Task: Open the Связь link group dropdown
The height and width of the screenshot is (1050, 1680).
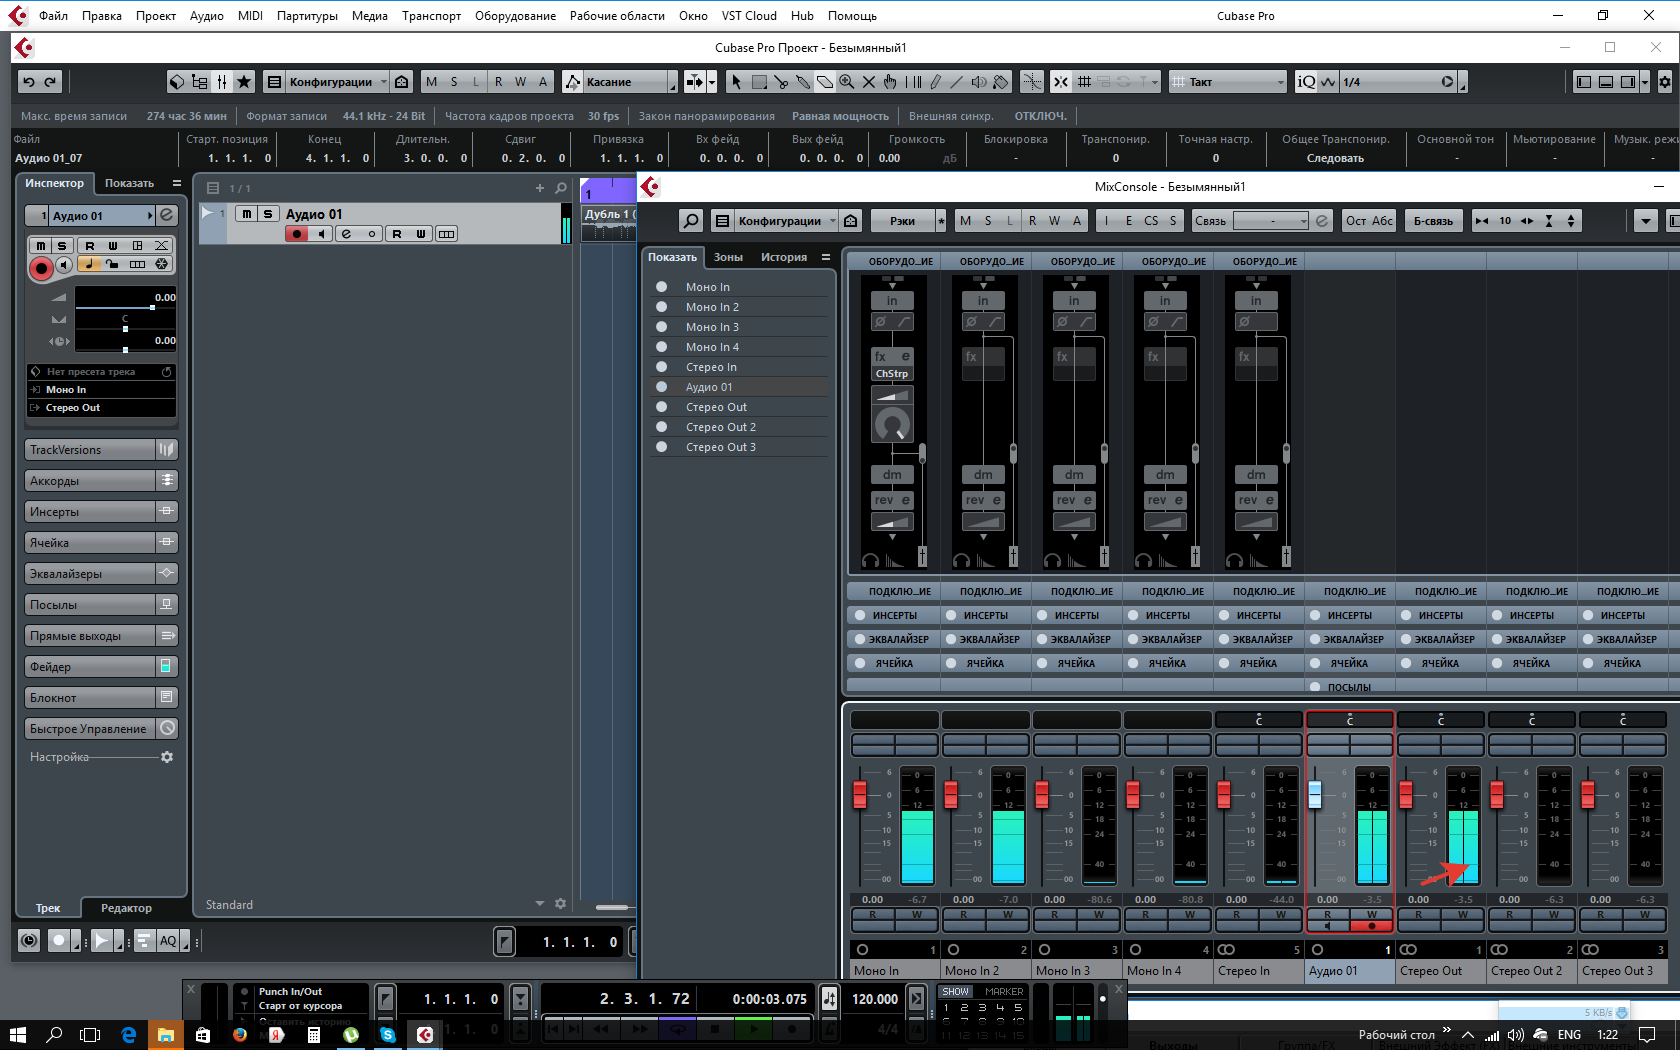Action: click(1271, 221)
